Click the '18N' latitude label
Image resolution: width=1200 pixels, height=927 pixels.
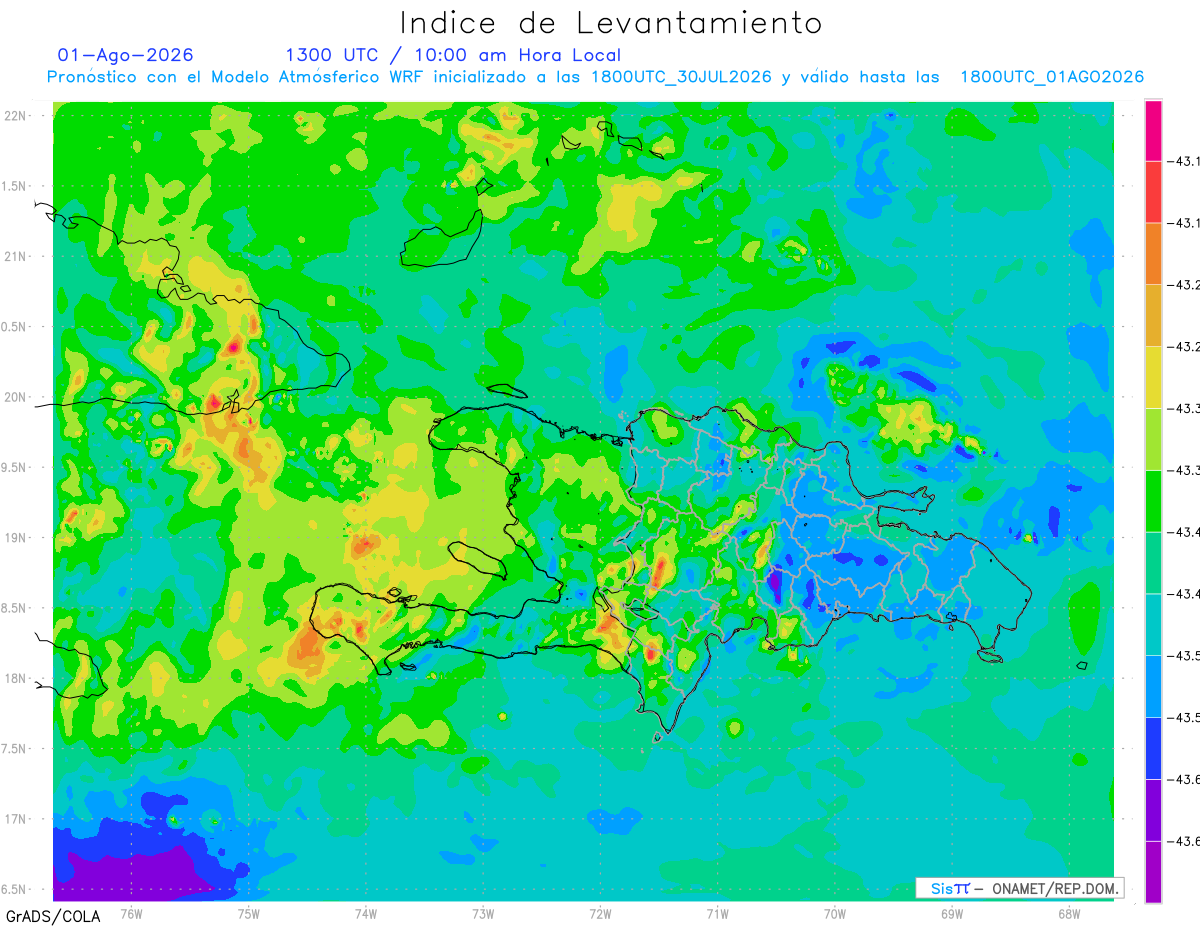click(x=17, y=678)
